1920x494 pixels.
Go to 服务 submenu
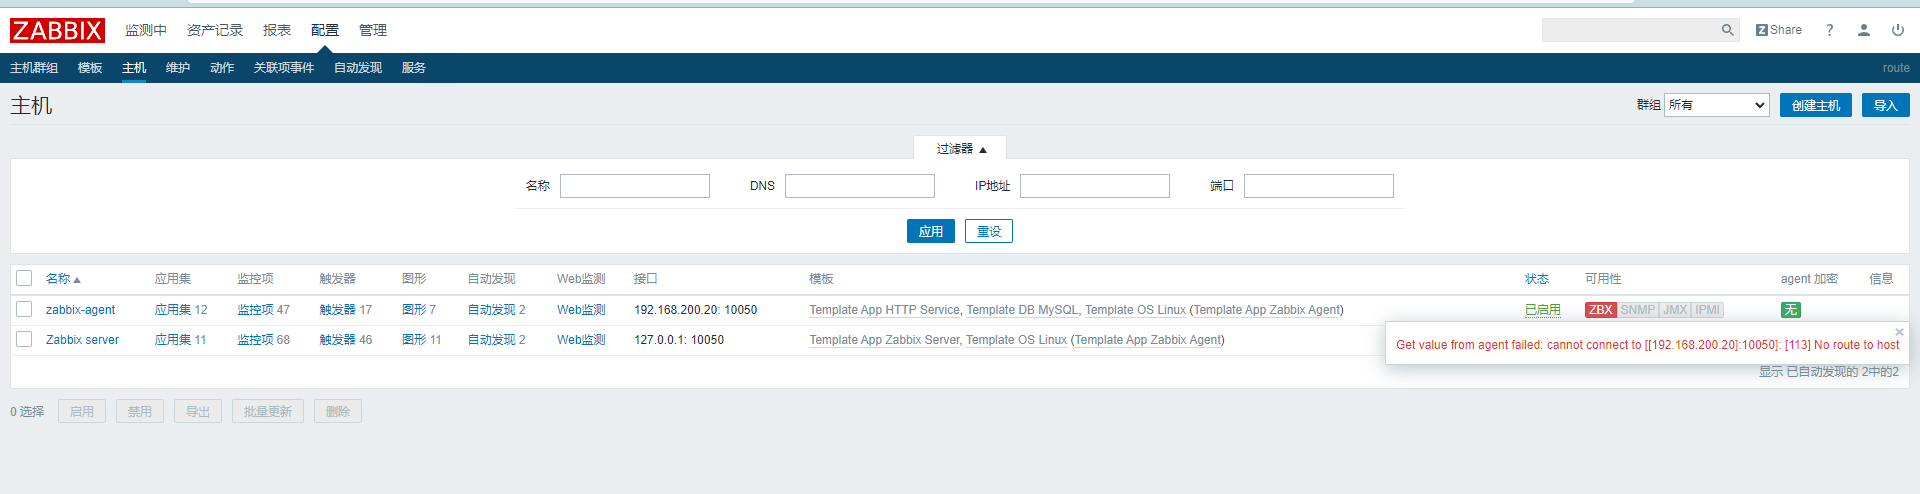tap(414, 68)
